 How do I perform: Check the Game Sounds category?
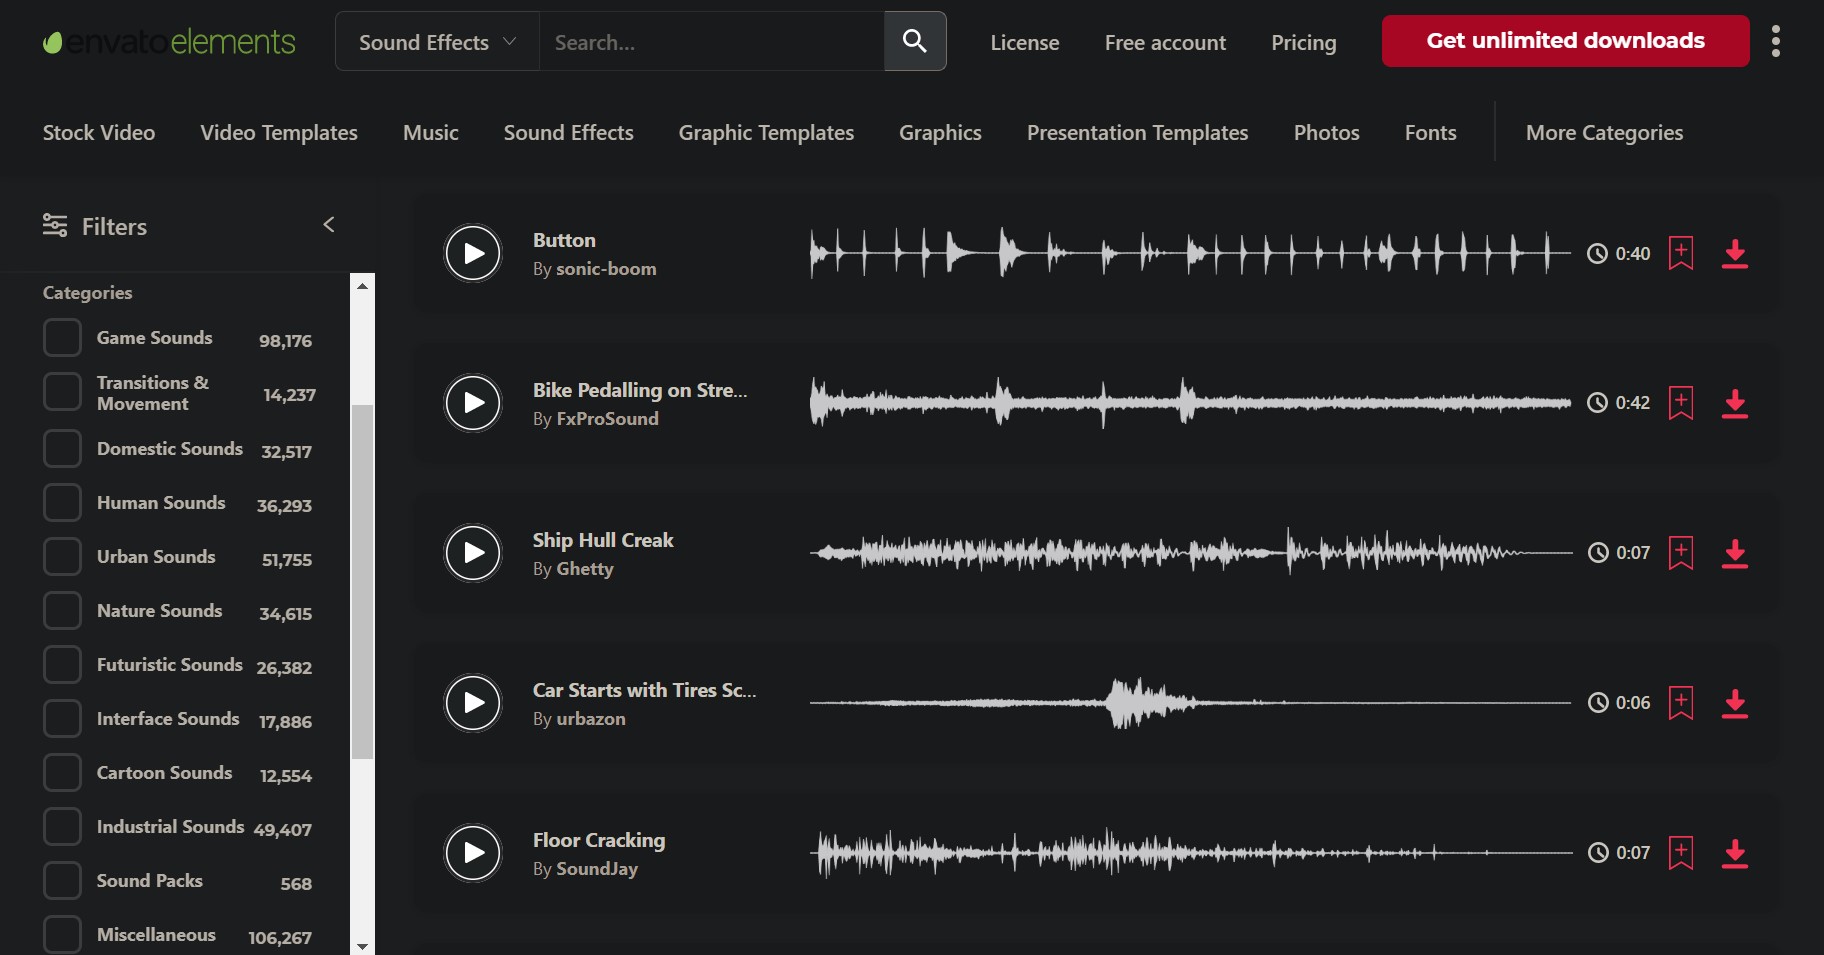pyautogui.click(x=62, y=338)
